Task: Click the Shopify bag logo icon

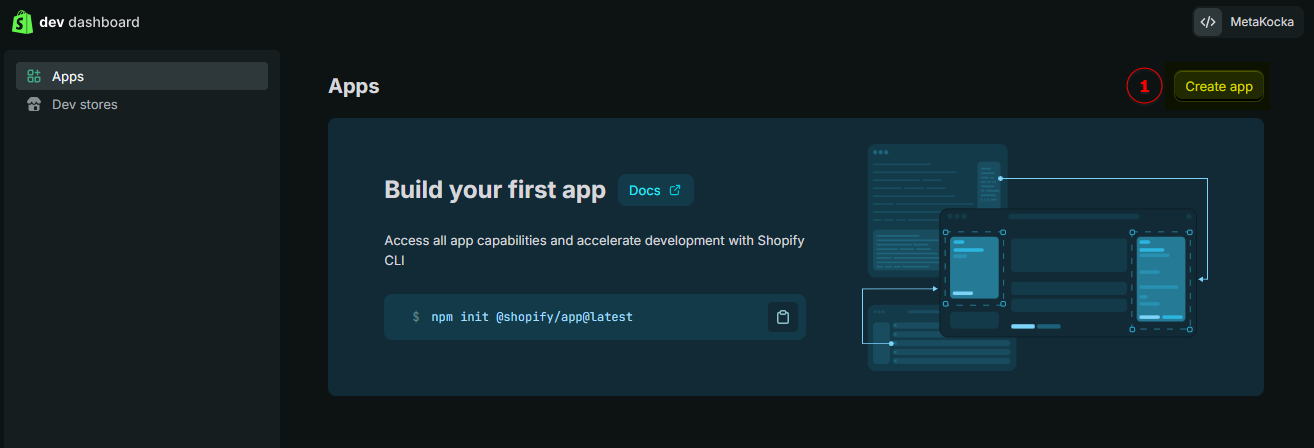Action: 22,22
